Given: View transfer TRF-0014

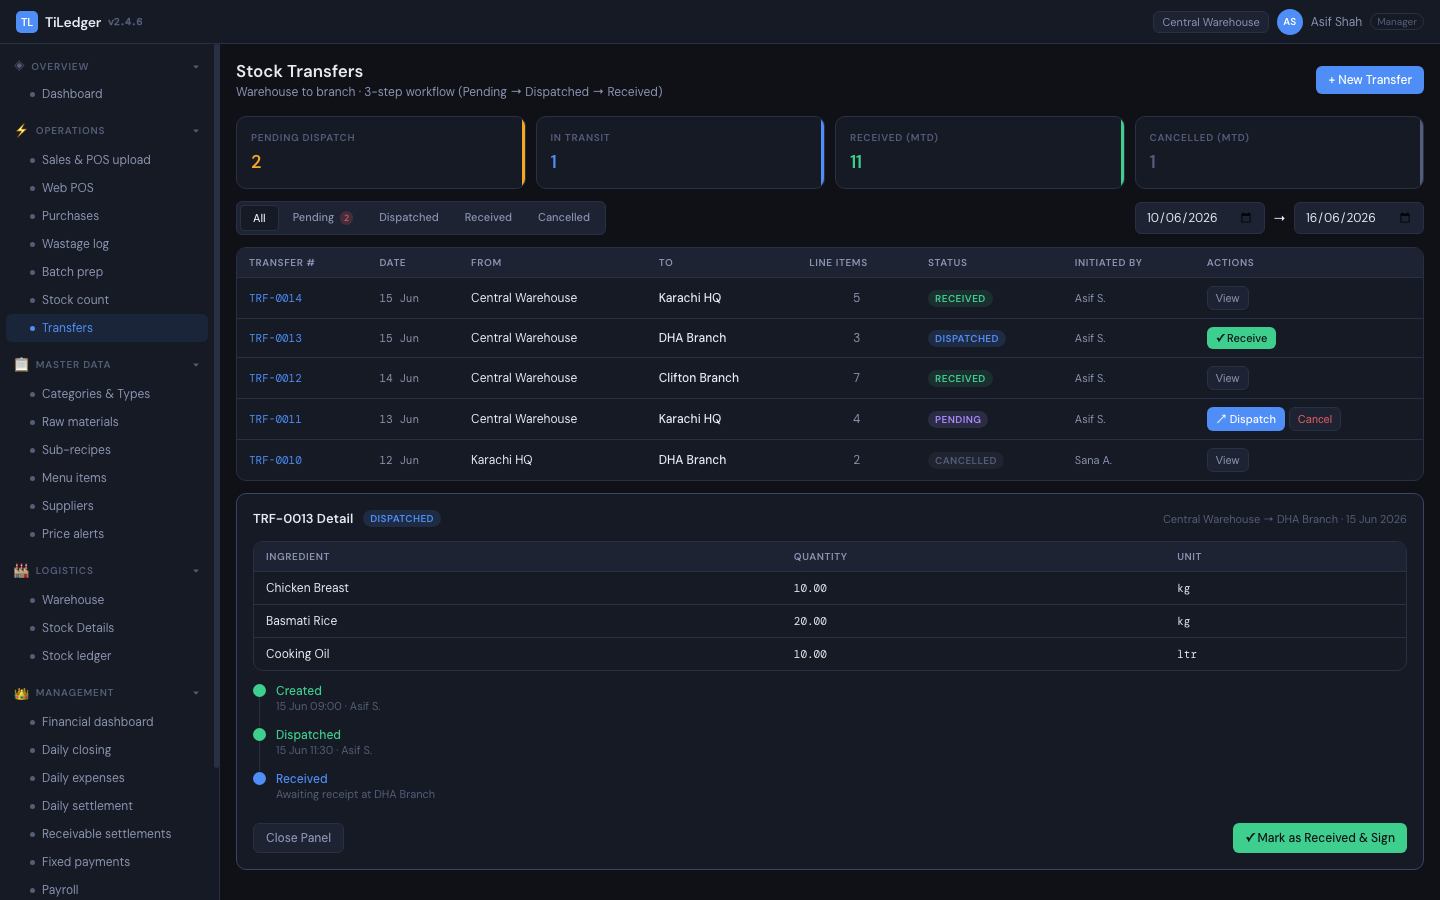Looking at the screenshot, I should coord(1227,298).
